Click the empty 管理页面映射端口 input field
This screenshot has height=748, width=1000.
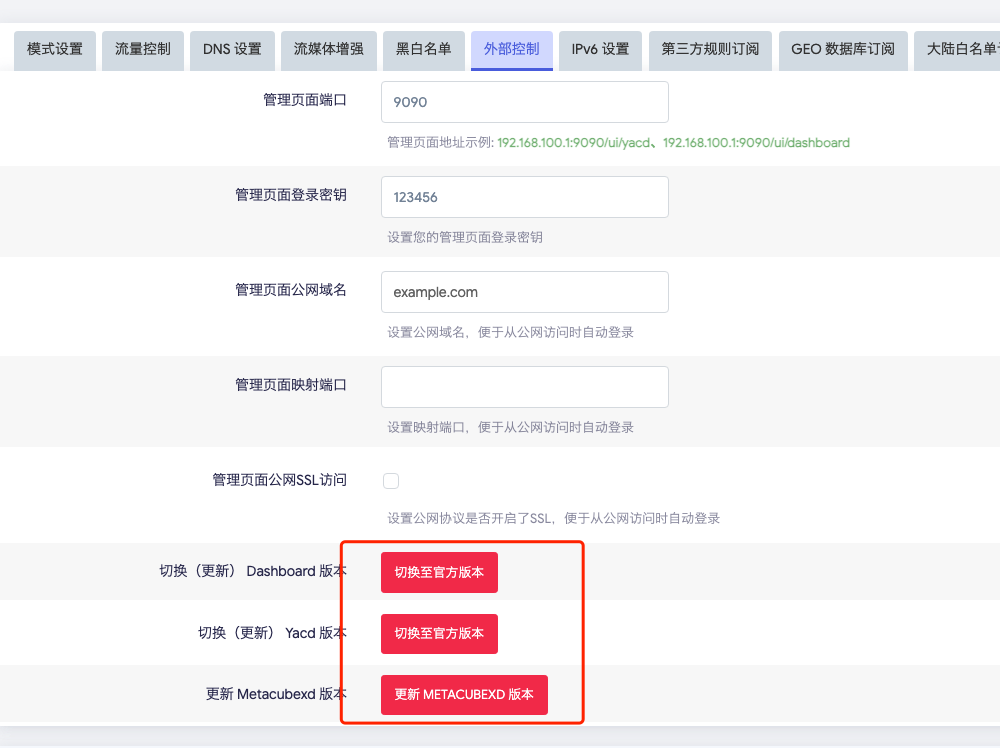524,387
